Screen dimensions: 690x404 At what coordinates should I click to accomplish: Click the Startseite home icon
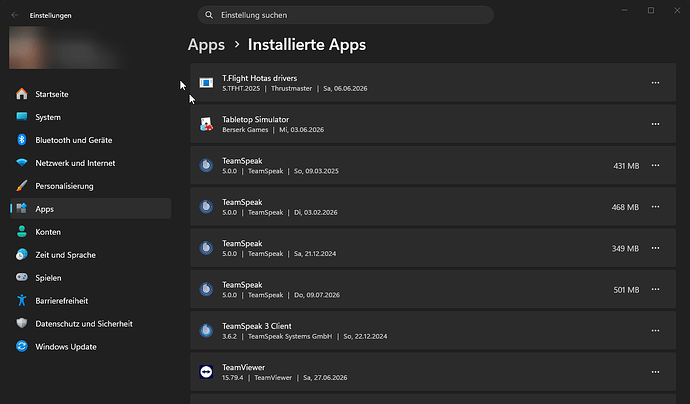[22, 94]
